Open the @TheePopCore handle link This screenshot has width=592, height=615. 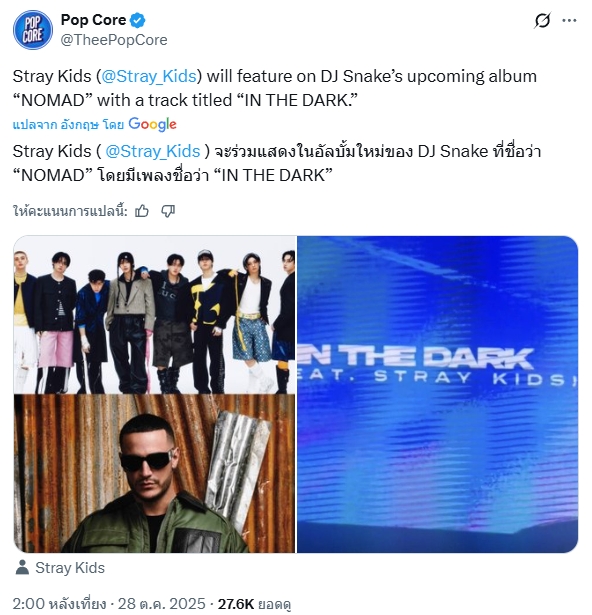click(x=114, y=40)
